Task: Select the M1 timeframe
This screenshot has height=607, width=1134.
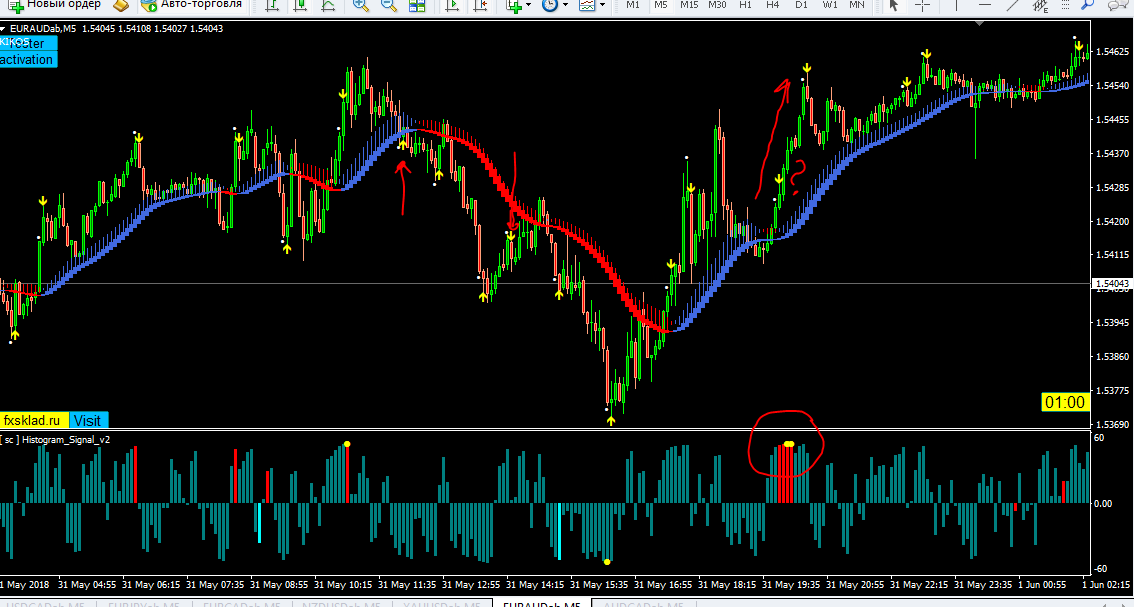Action: point(633,5)
